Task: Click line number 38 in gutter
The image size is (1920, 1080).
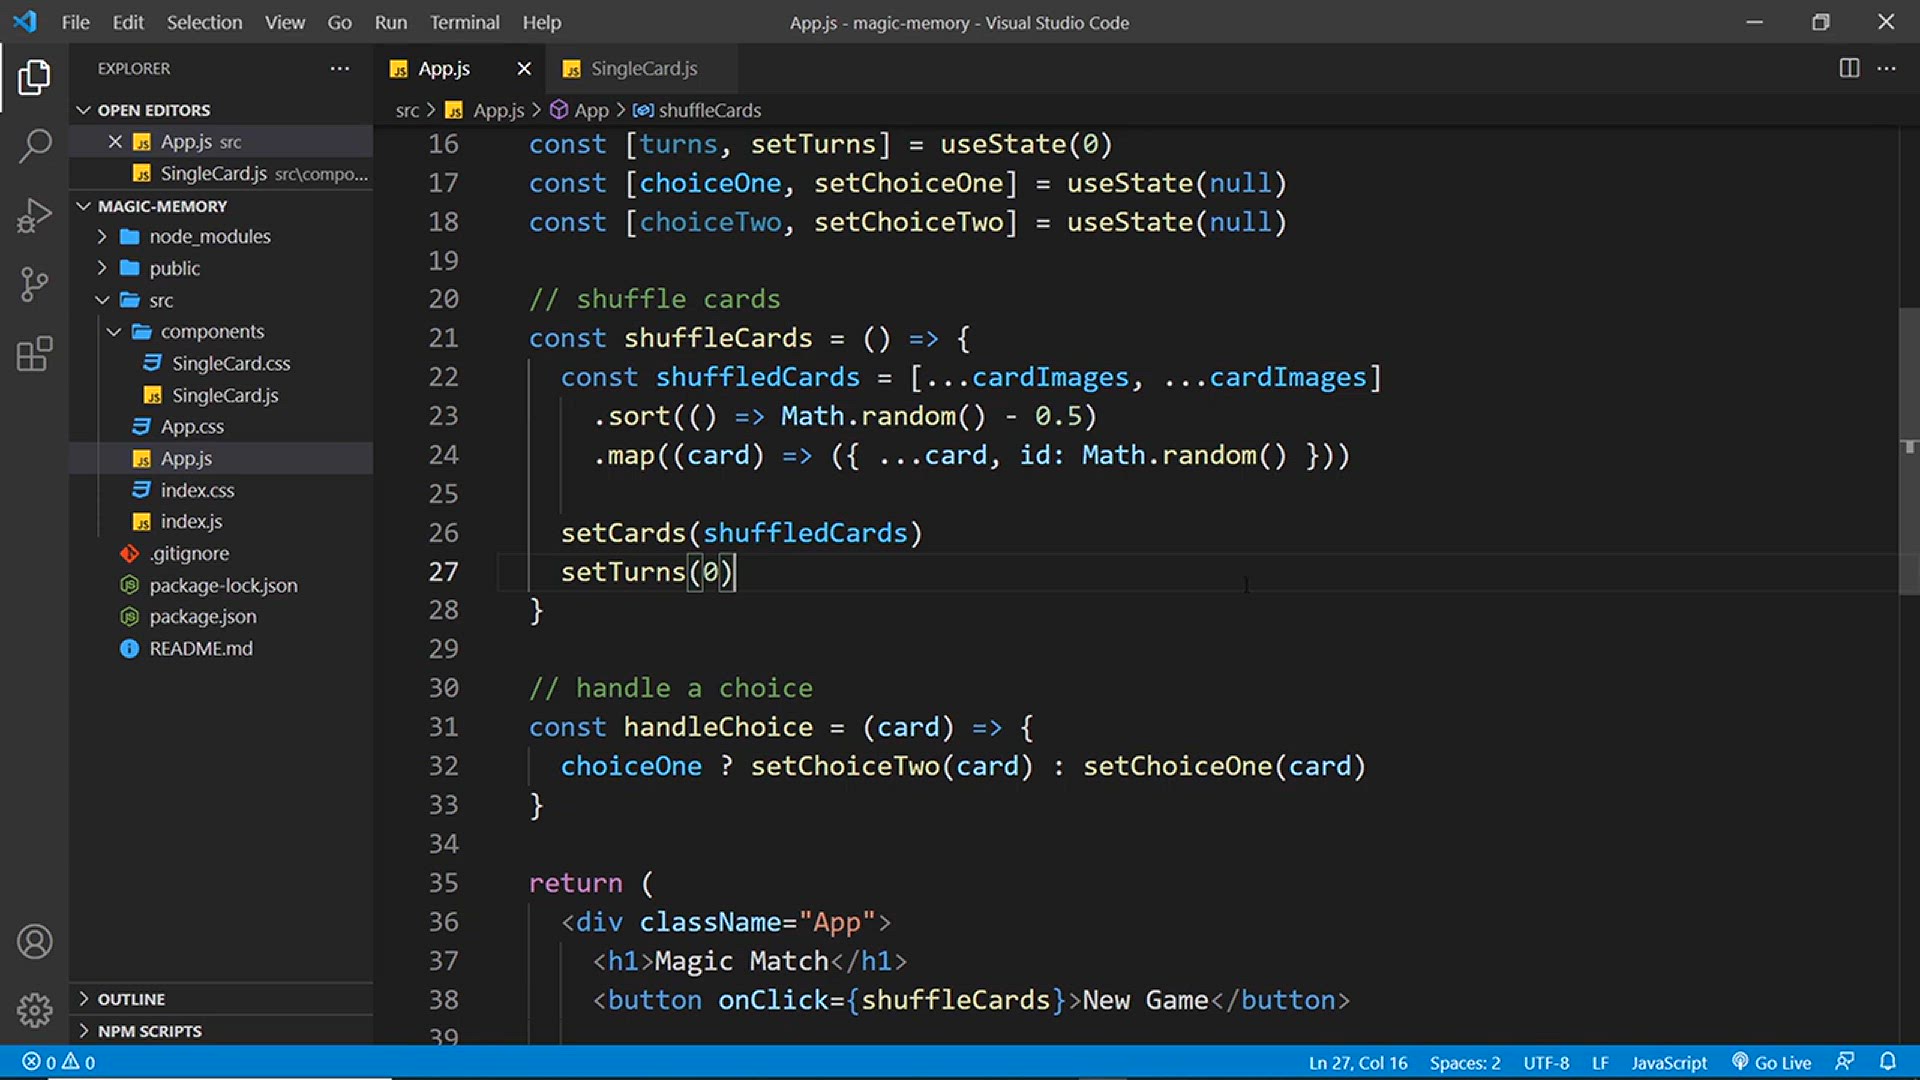Action: click(x=443, y=1000)
